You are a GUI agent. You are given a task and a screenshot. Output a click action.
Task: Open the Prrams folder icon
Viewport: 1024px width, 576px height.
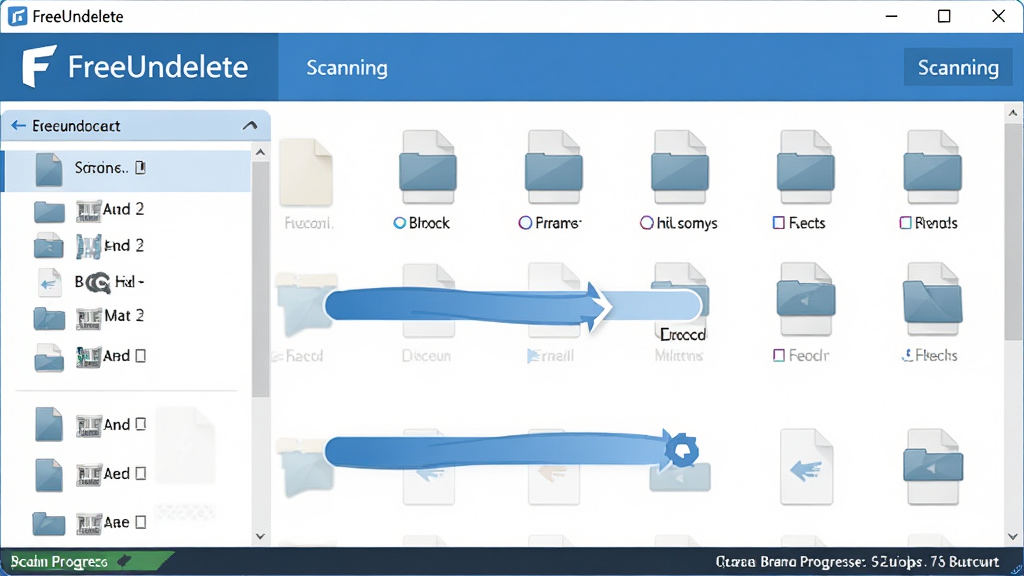pyautogui.click(x=554, y=167)
